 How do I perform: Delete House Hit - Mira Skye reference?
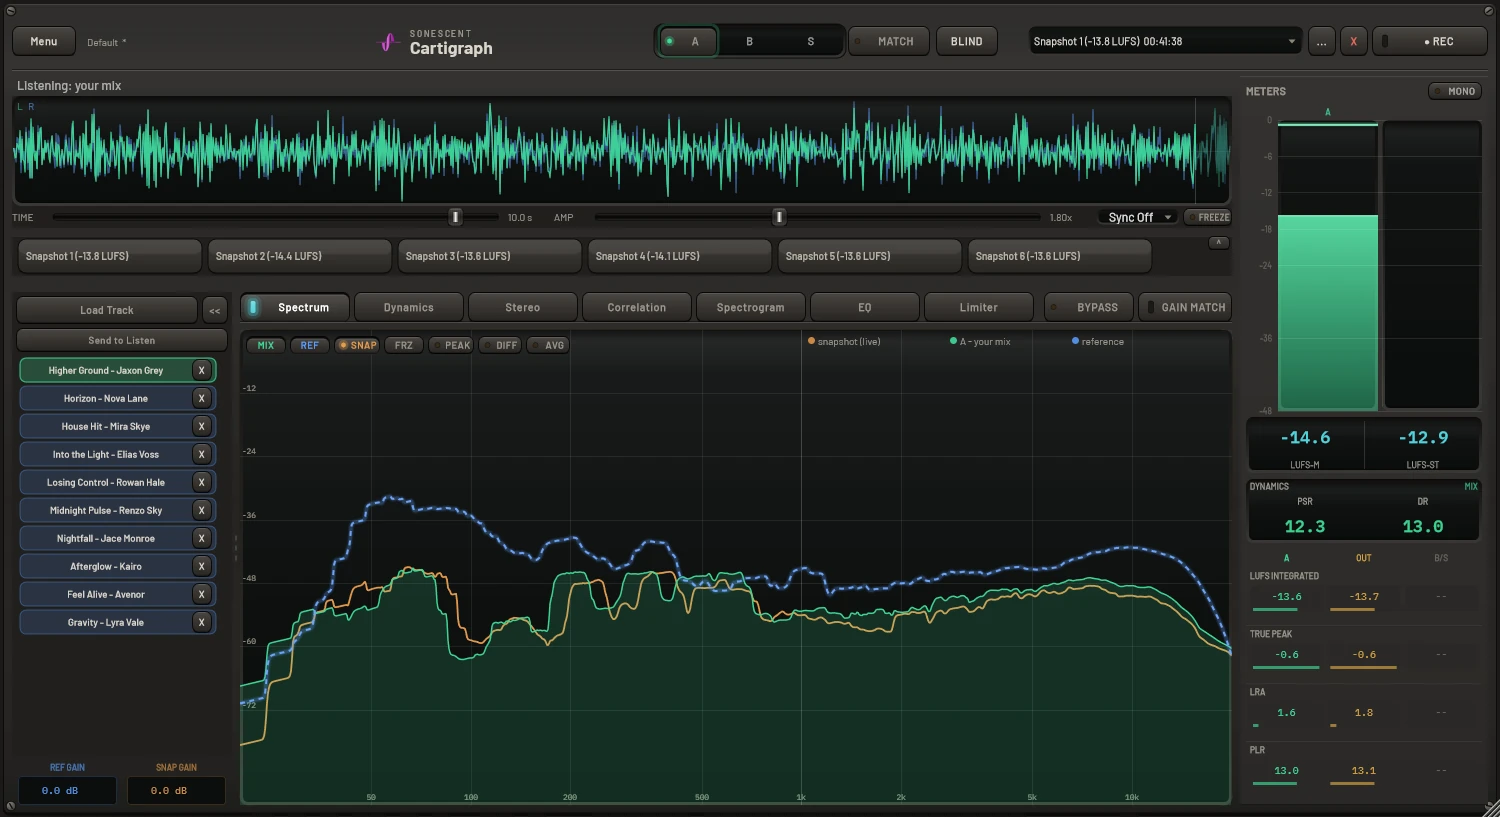[202, 426]
